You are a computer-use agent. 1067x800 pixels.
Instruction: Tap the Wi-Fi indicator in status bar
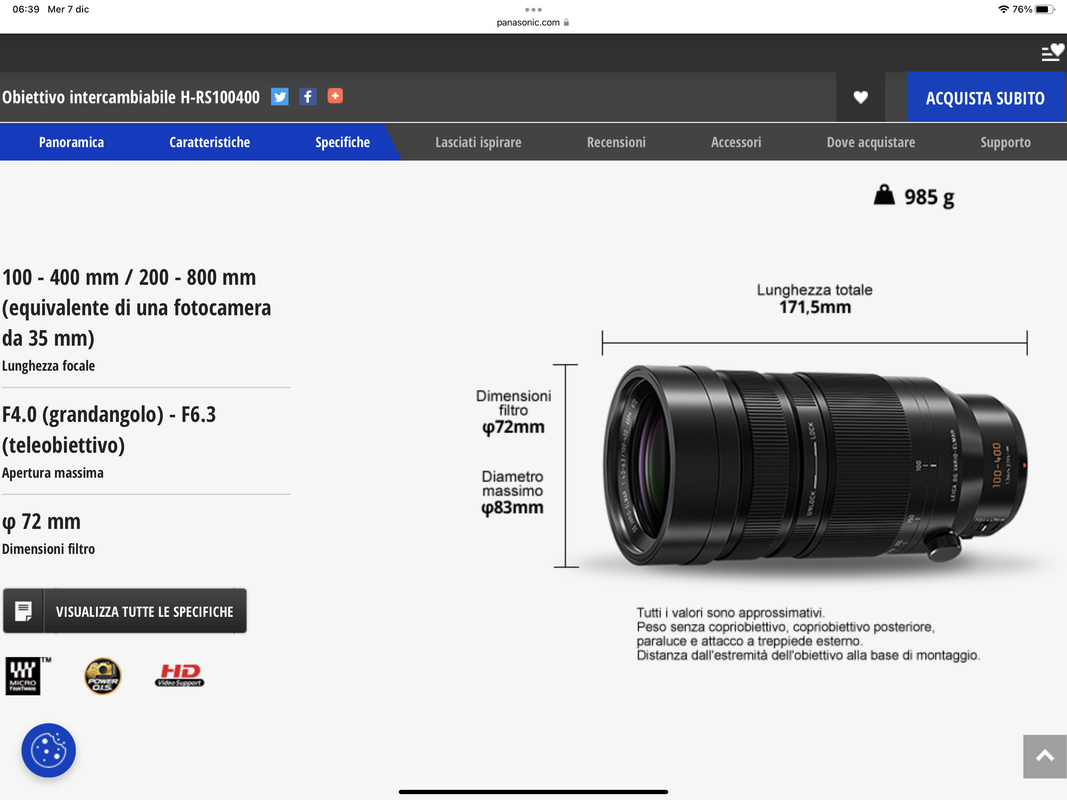point(1003,10)
